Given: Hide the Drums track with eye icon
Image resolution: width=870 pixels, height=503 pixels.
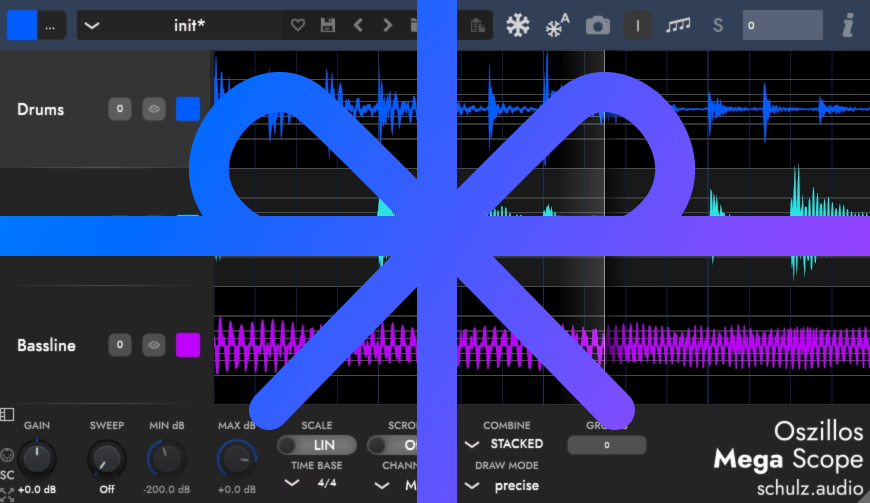Looking at the screenshot, I should click(153, 109).
